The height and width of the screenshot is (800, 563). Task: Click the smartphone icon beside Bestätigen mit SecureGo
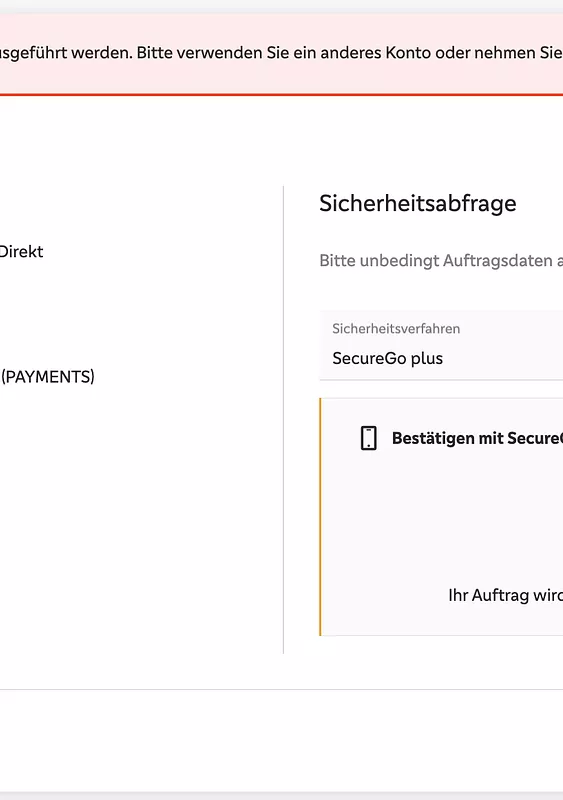[369, 438]
